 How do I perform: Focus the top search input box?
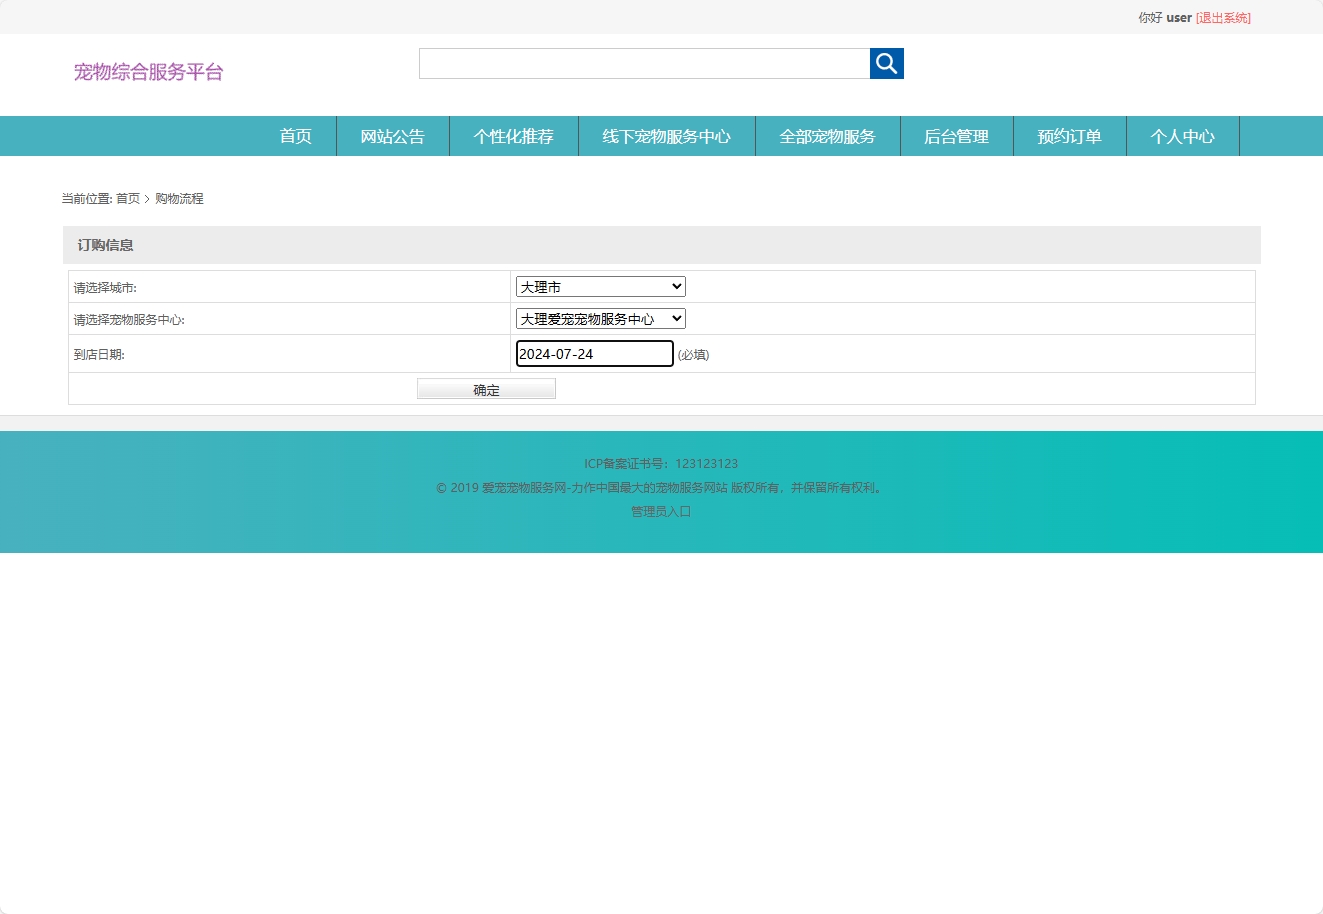tap(644, 63)
